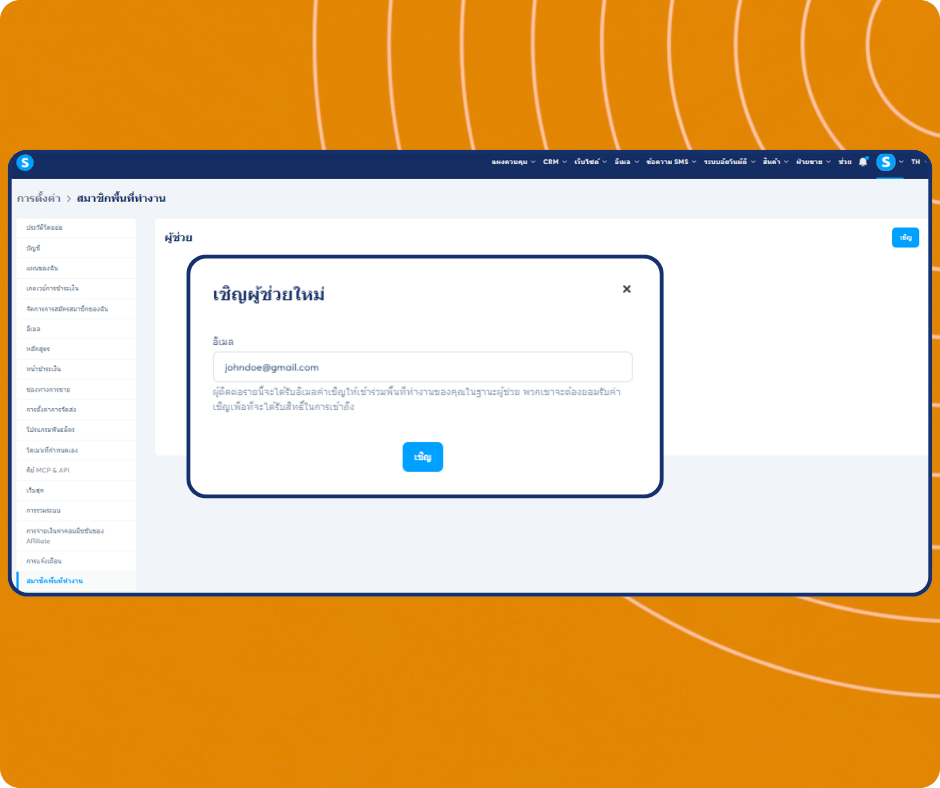Expand the สินค้า products dropdown
This screenshot has width=940, height=788.
(x=776, y=162)
